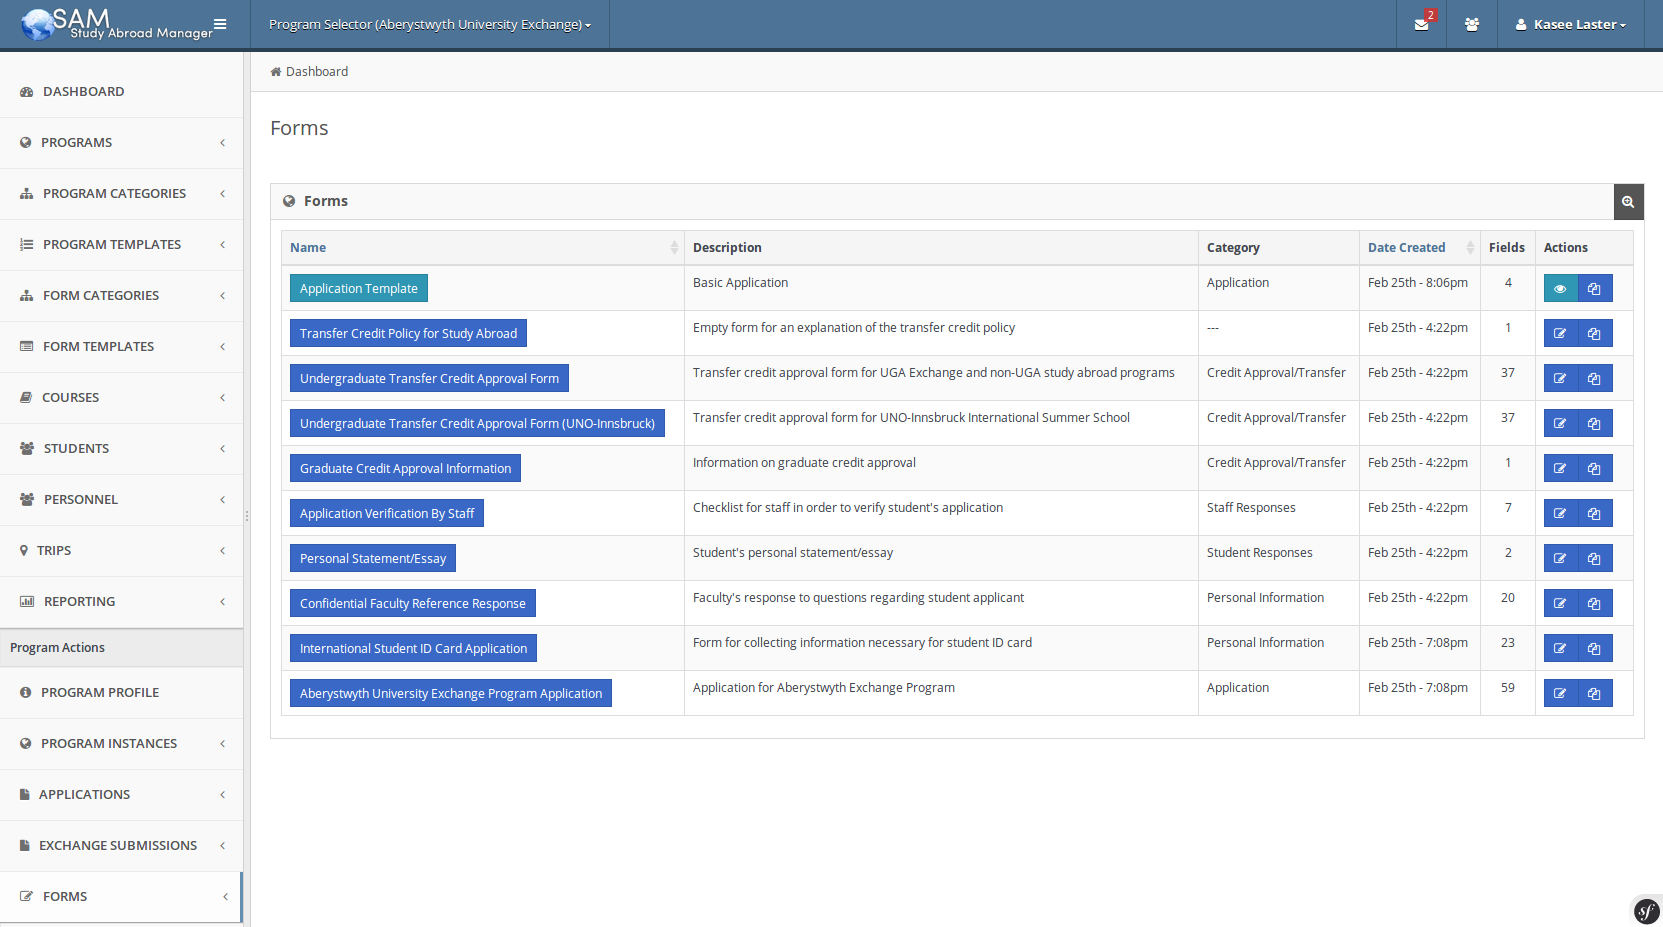The image size is (1663, 927).
Task: Copy Confidential Faculty Reference Response form
Action: [1595, 603]
